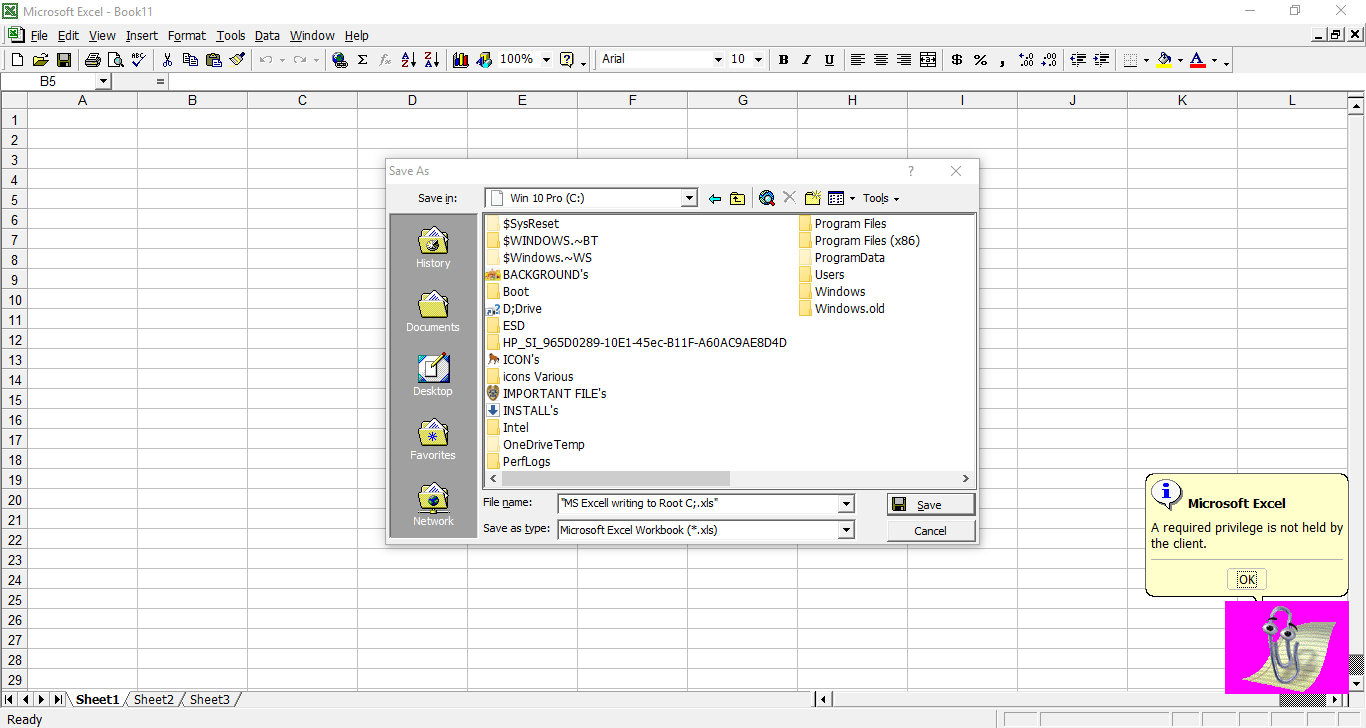Screen dimensions: 1366x728
Task: Toggle Merge and Center
Action: (927, 60)
